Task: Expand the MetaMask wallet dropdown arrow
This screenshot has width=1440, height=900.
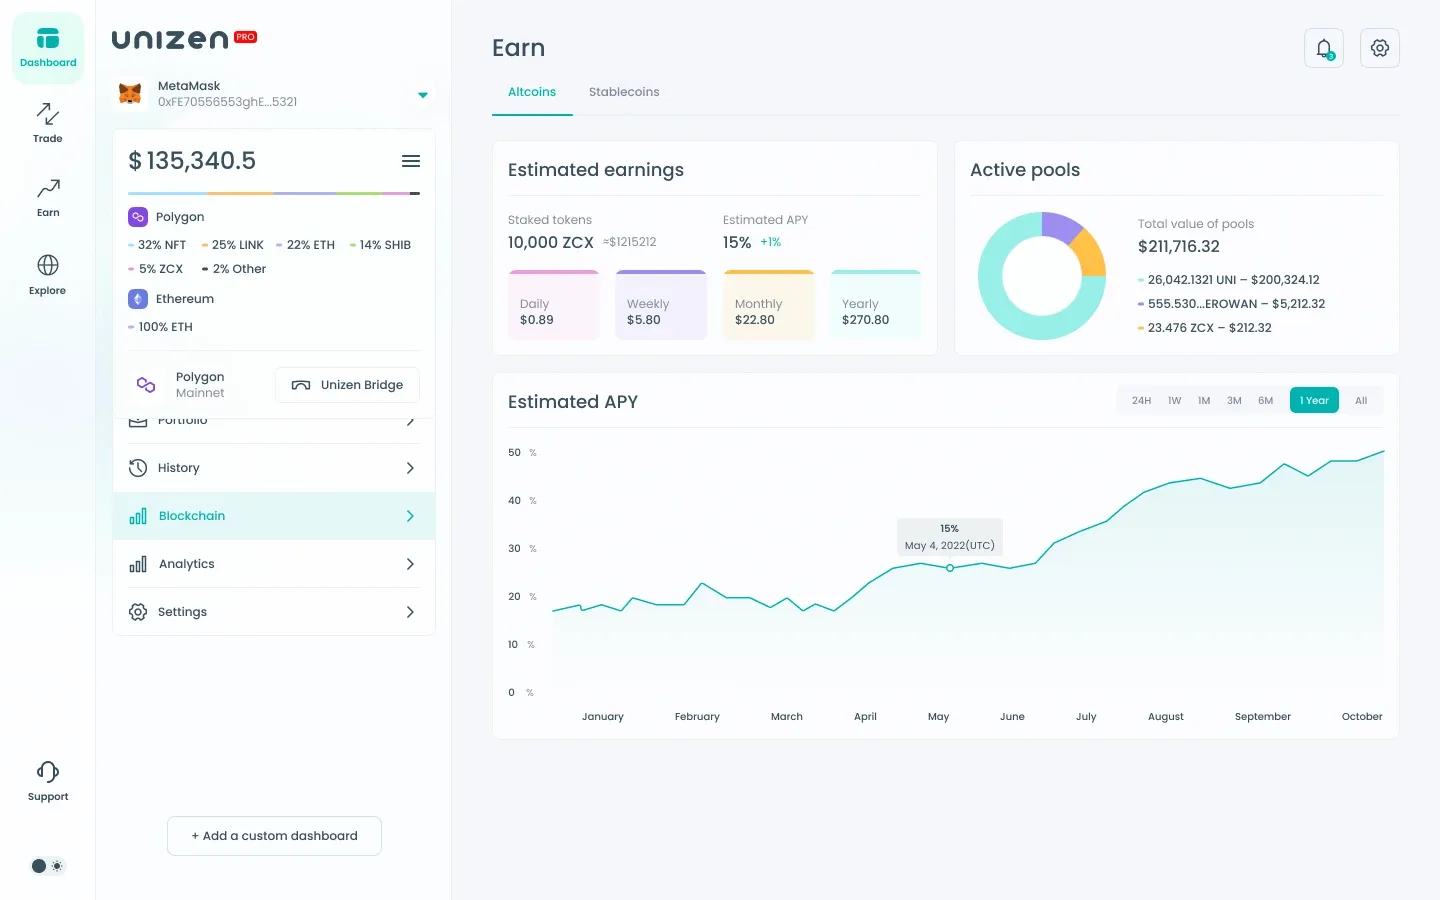Action: click(423, 95)
